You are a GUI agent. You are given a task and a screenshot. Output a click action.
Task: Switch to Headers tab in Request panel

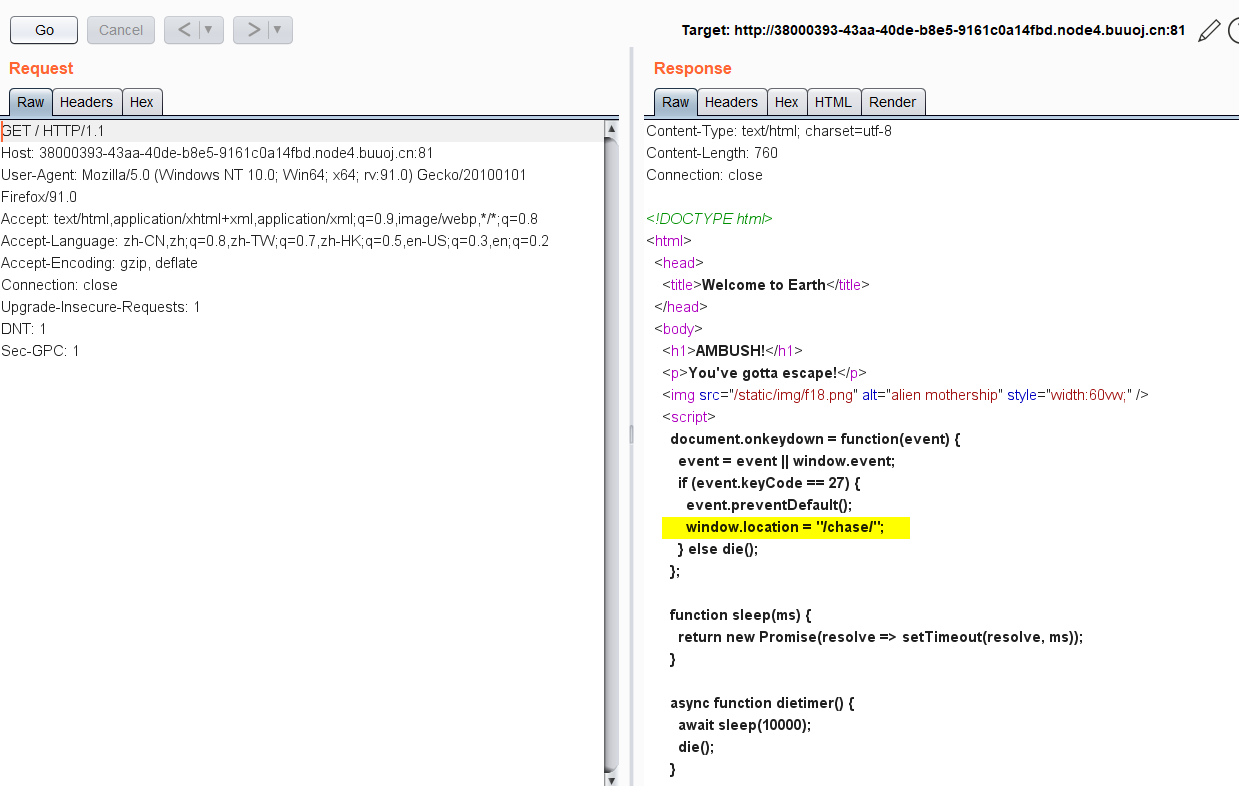pos(86,102)
